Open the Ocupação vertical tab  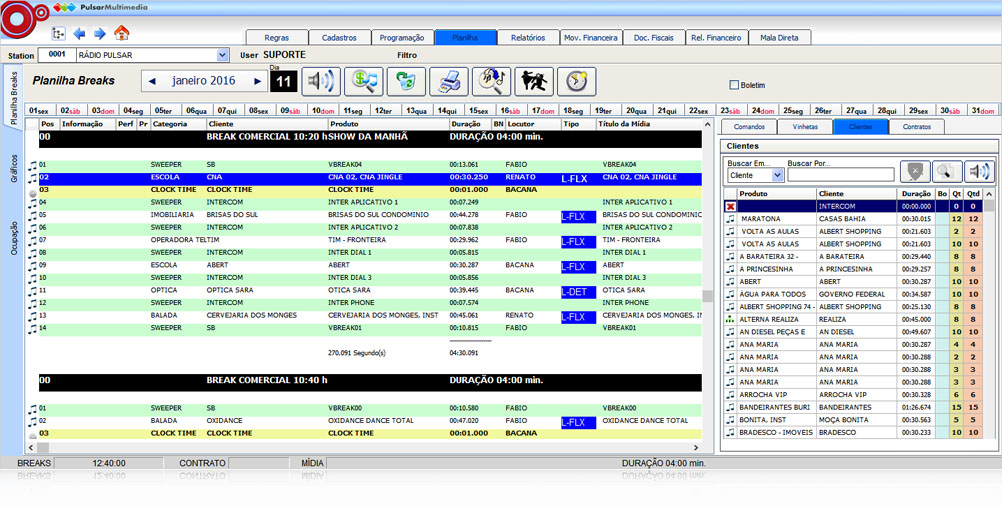click(13, 238)
